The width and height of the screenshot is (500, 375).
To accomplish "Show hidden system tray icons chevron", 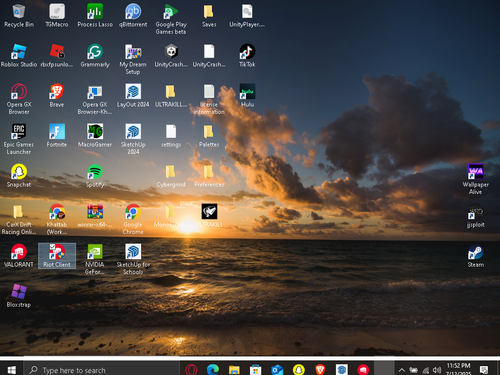I will click(402, 370).
